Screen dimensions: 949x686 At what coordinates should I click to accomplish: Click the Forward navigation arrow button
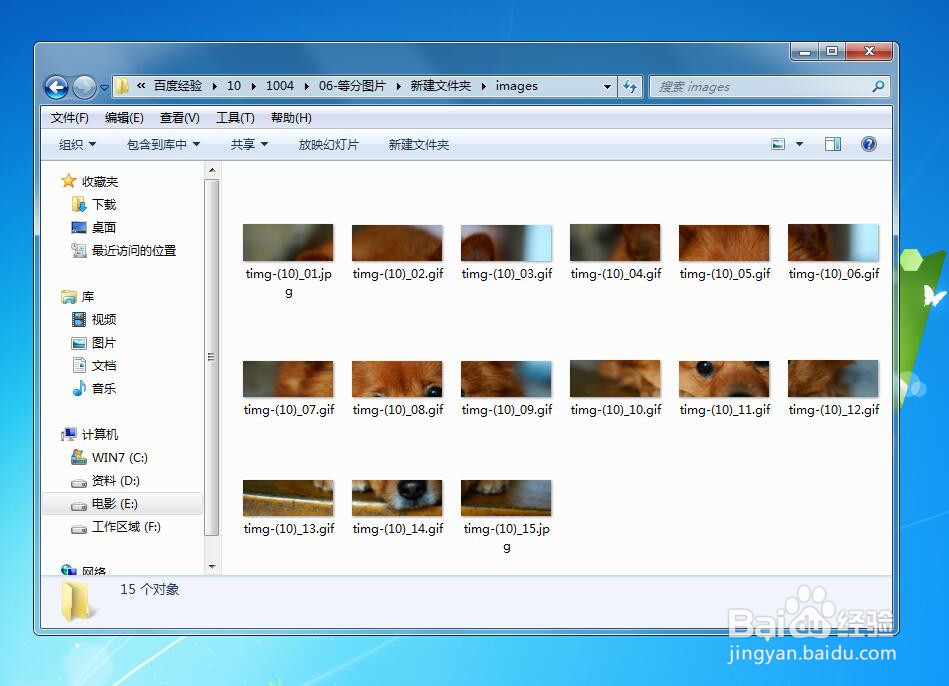click(x=84, y=87)
